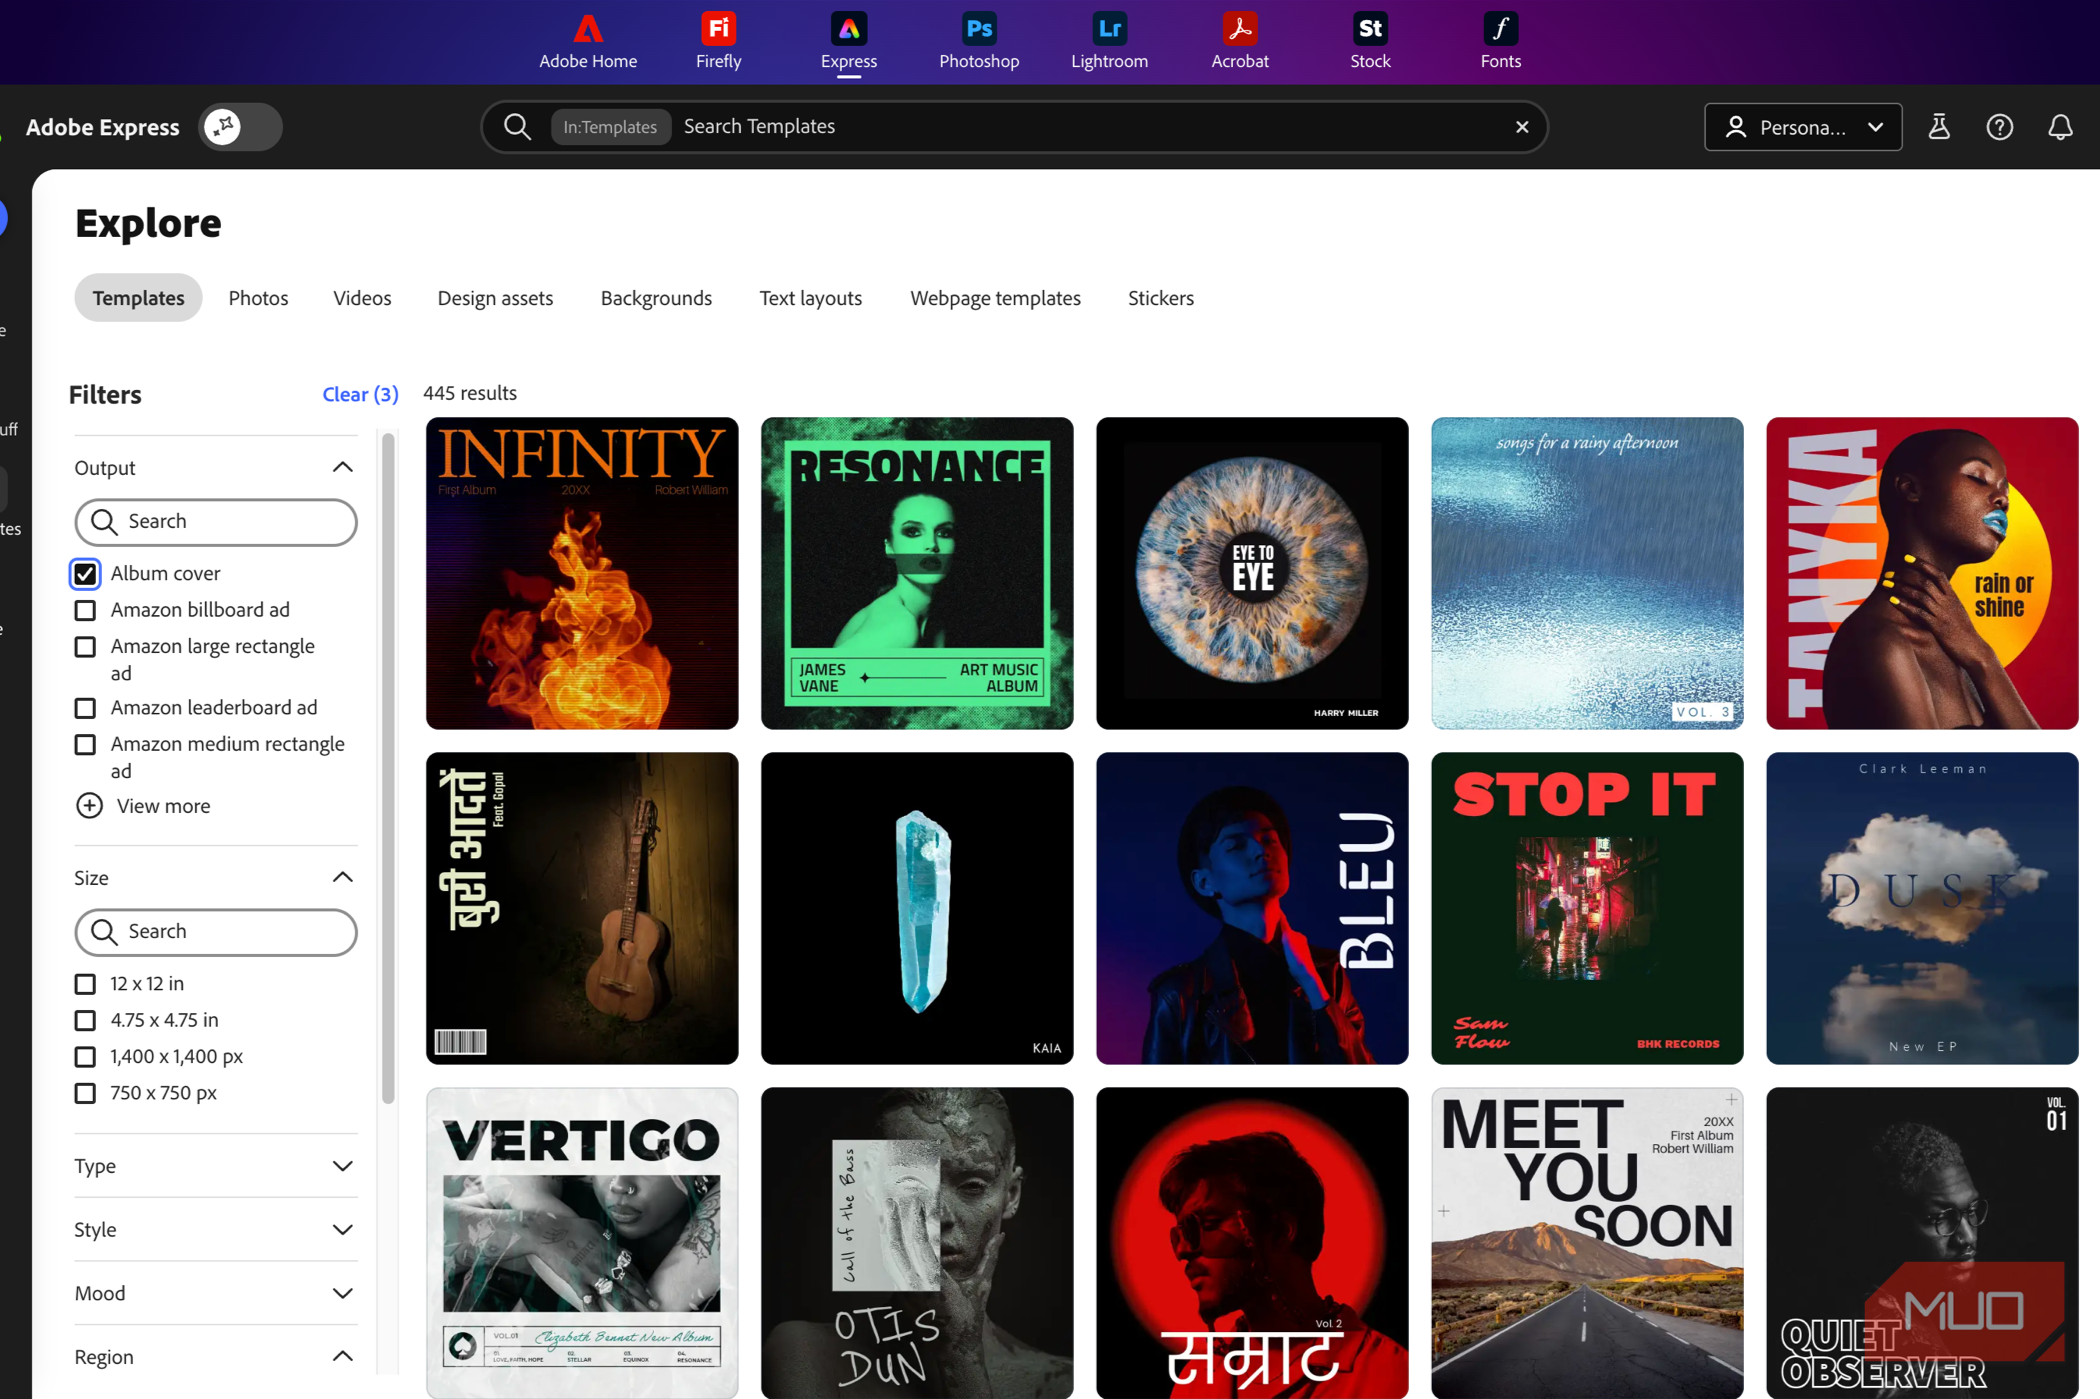This screenshot has height=1399, width=2100.
Task: Open Adobe Home app icon
Action: point(588,41)
